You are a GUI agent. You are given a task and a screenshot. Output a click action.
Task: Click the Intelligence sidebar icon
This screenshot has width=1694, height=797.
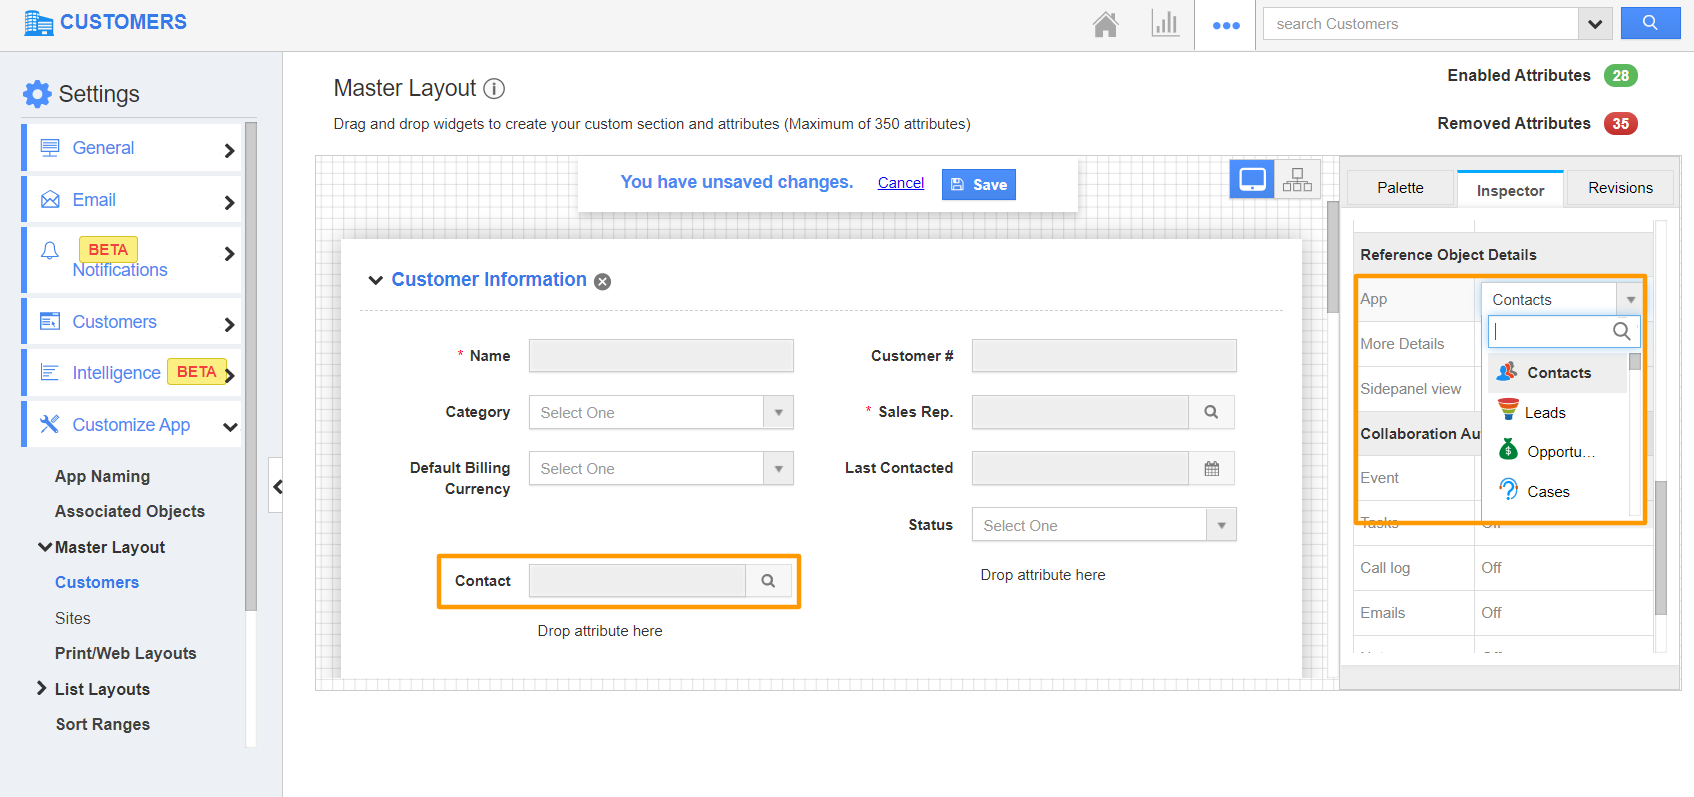[50, 372]
